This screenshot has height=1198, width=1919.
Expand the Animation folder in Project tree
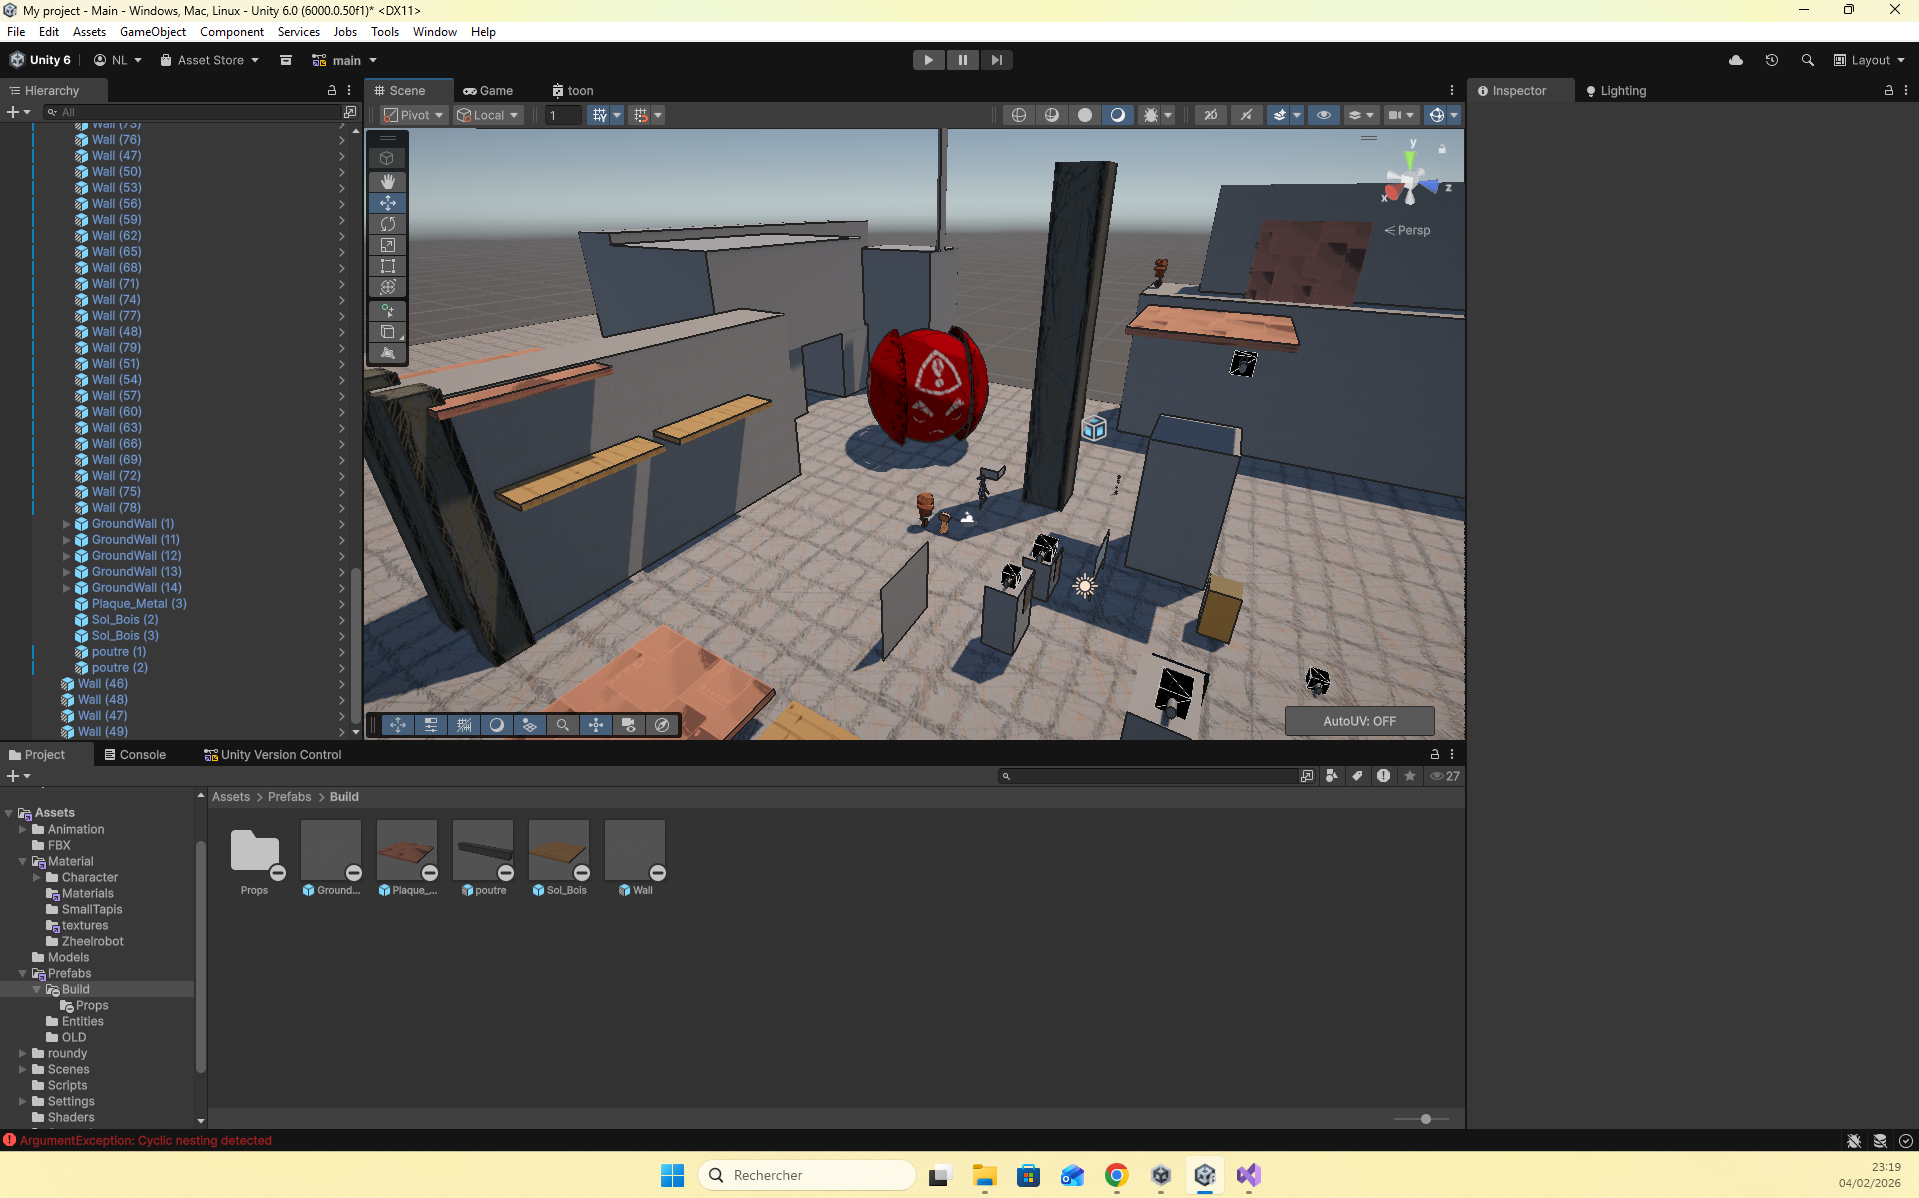click(22, 830)
